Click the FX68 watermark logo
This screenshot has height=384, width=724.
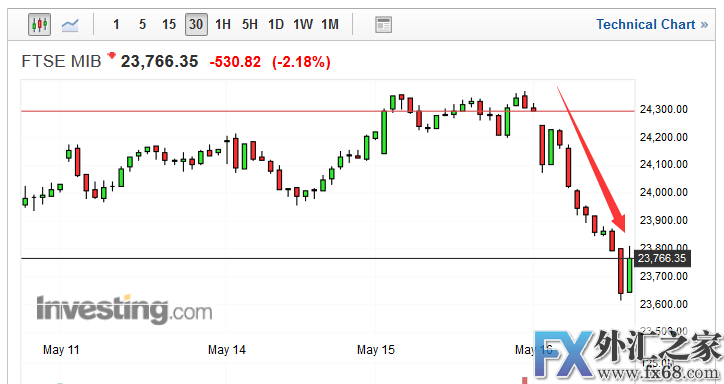pos(628,355)
